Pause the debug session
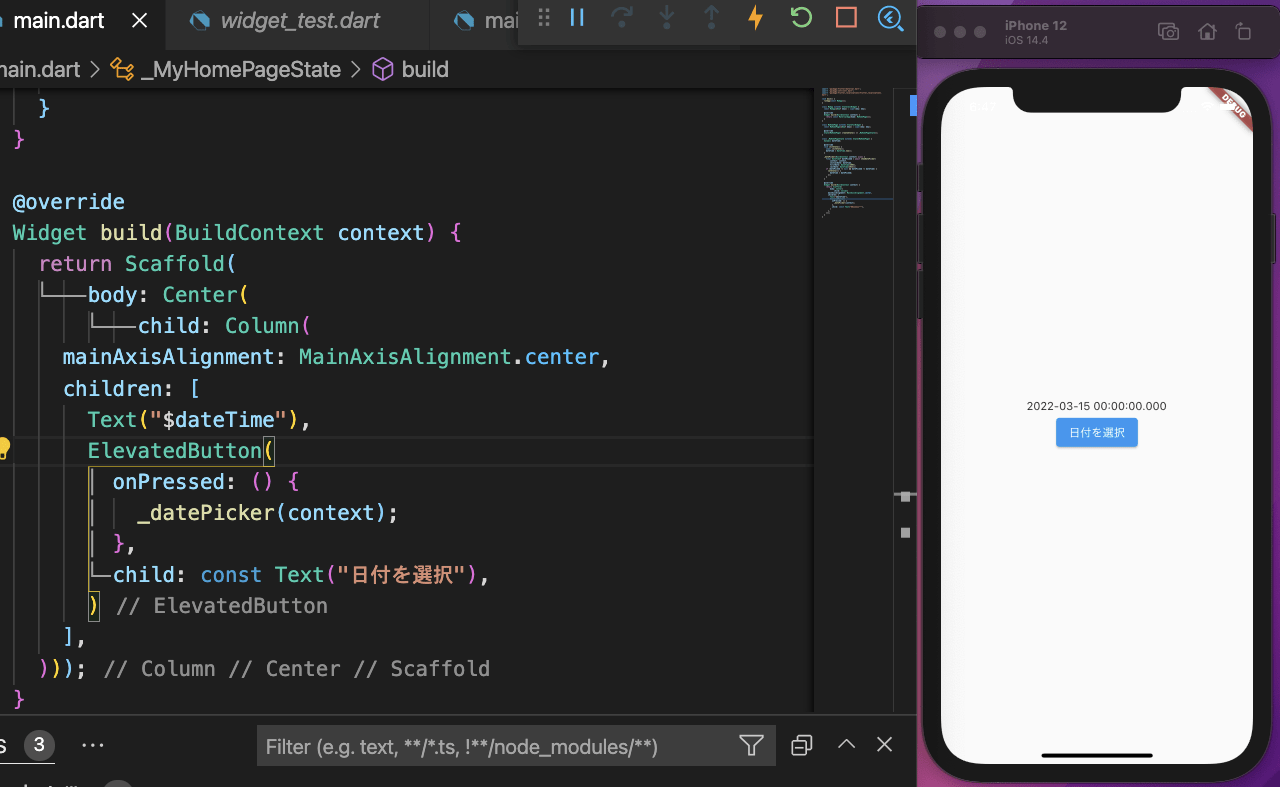Viewport: 1280px width, 787px height. point(577,18)
